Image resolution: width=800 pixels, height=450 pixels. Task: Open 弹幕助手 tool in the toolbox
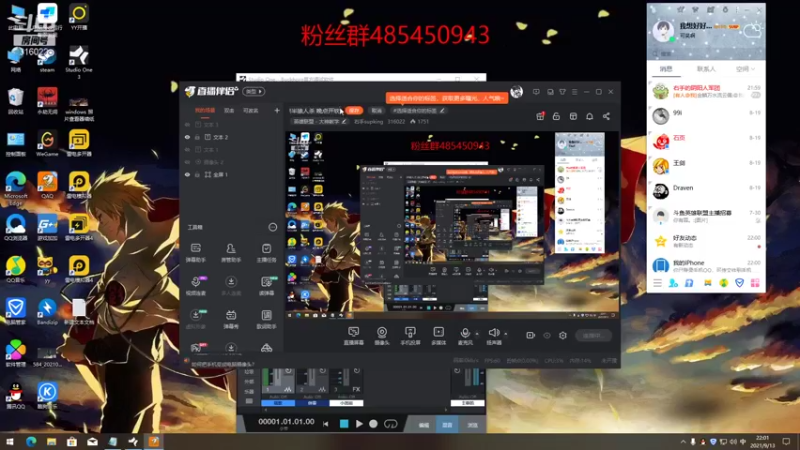195,253
